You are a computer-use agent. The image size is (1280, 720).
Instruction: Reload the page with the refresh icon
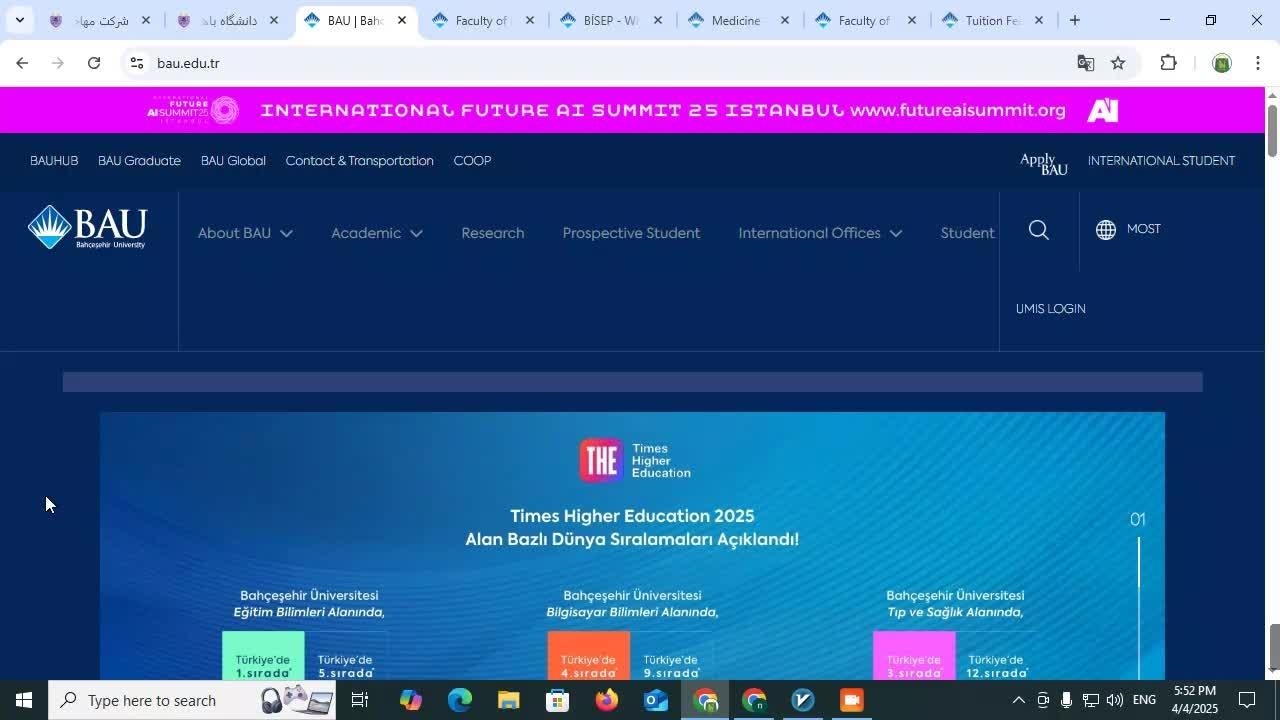[x=94, y=63]
